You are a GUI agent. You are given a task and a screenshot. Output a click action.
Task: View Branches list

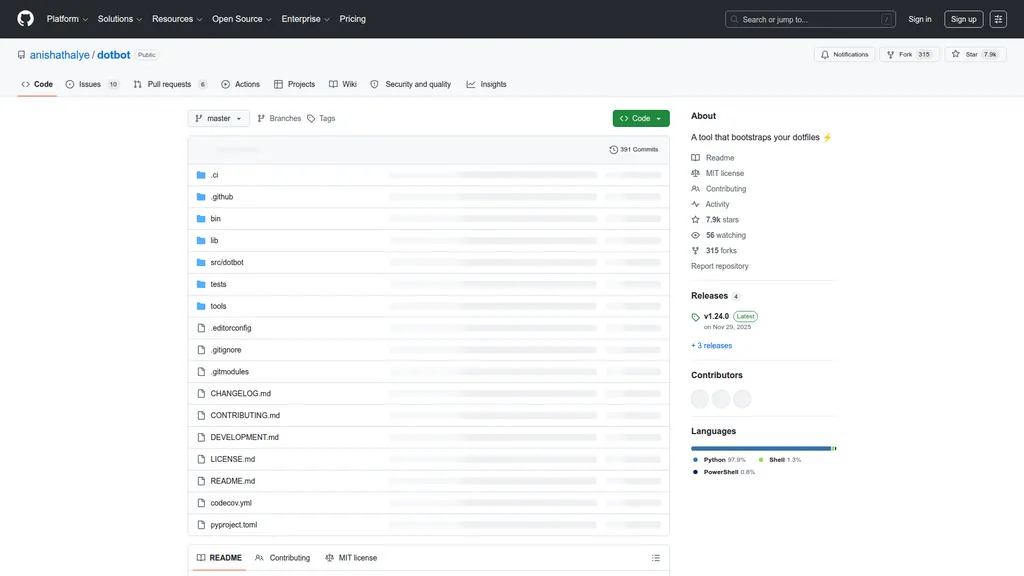[280, 118]
